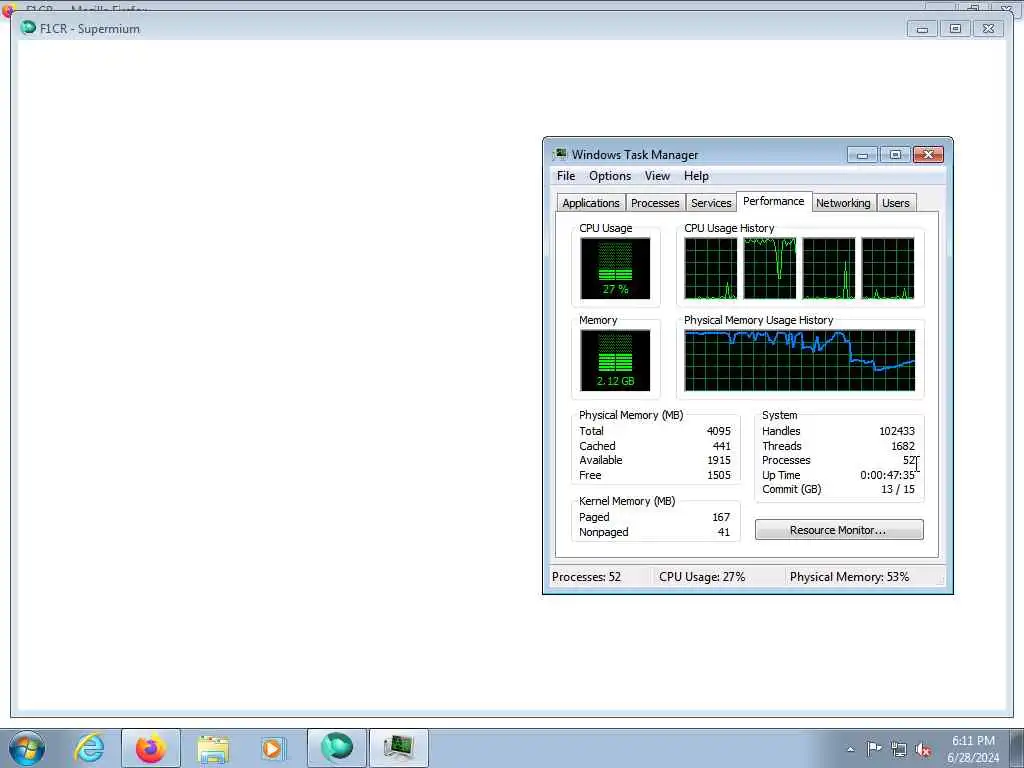The image size is (1024, 768).
Task: Restore down the Supermium window
Action: pos(955,29)
